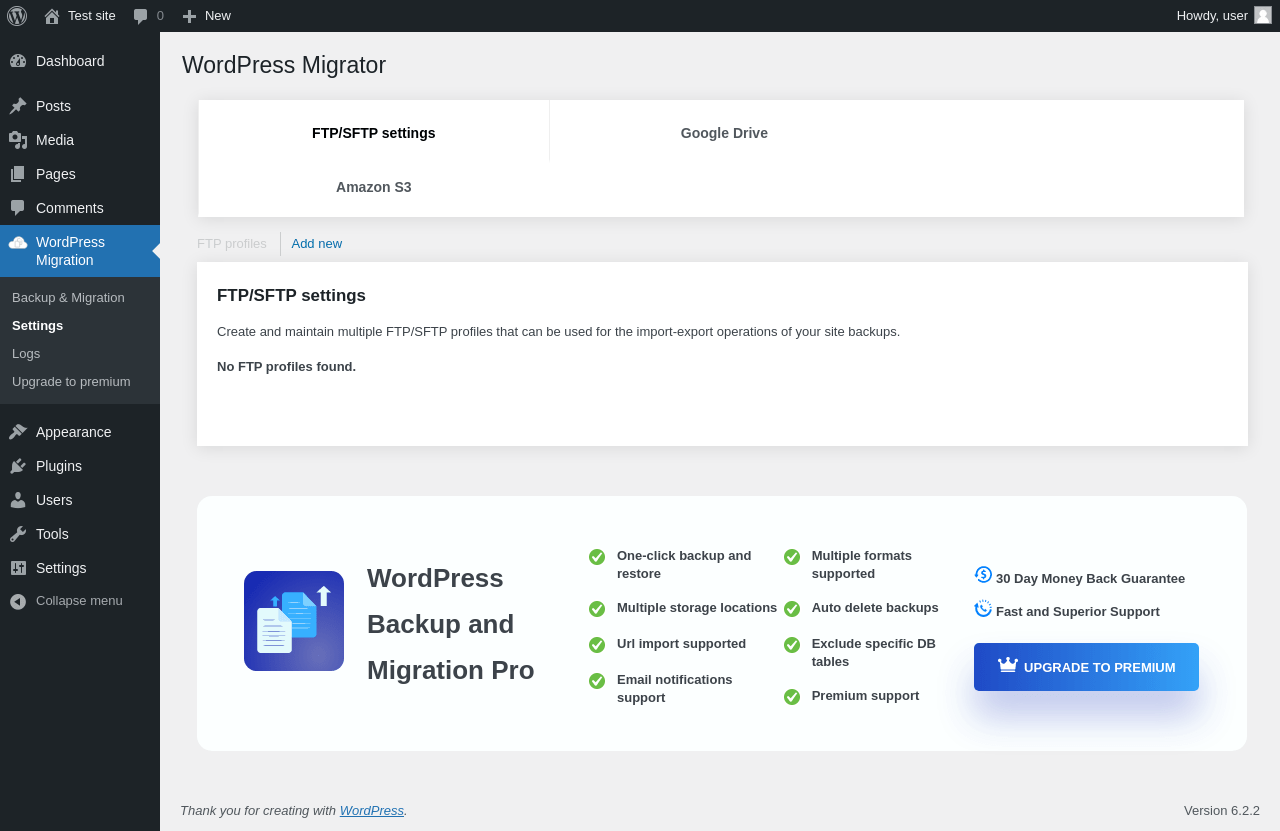Screen dimensions: 1280x831
Task: Click the Pages icon in sidebar
Action: [18, 174]
